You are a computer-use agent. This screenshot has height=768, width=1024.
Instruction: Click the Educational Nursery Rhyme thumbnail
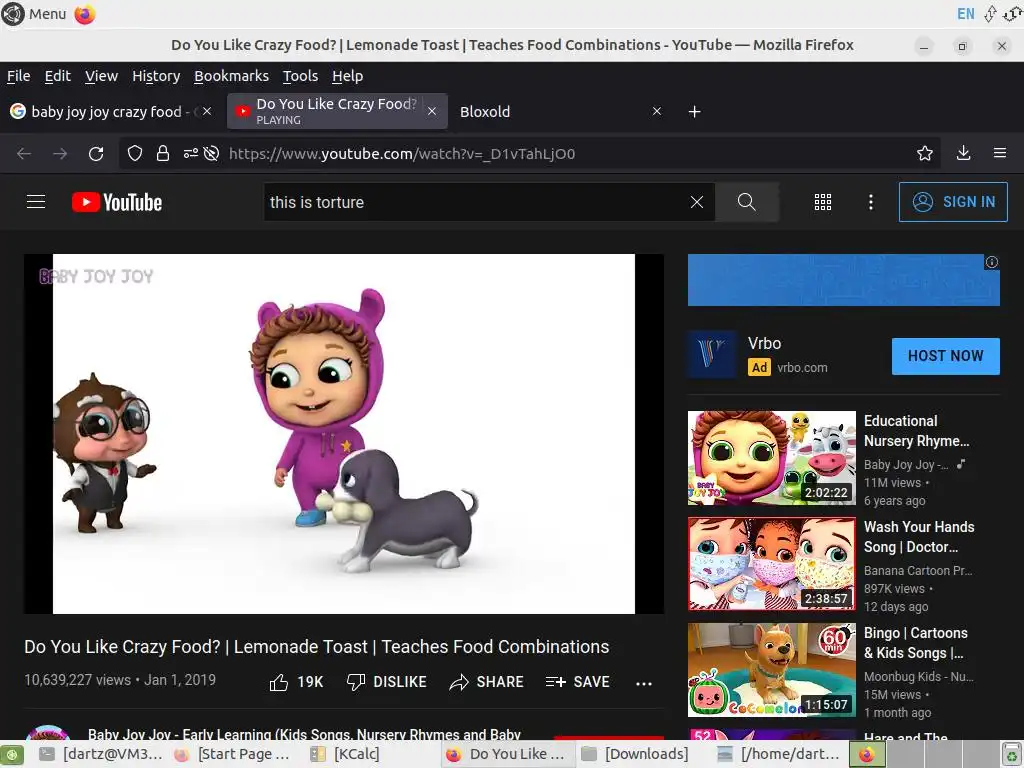tap(771, 458)
